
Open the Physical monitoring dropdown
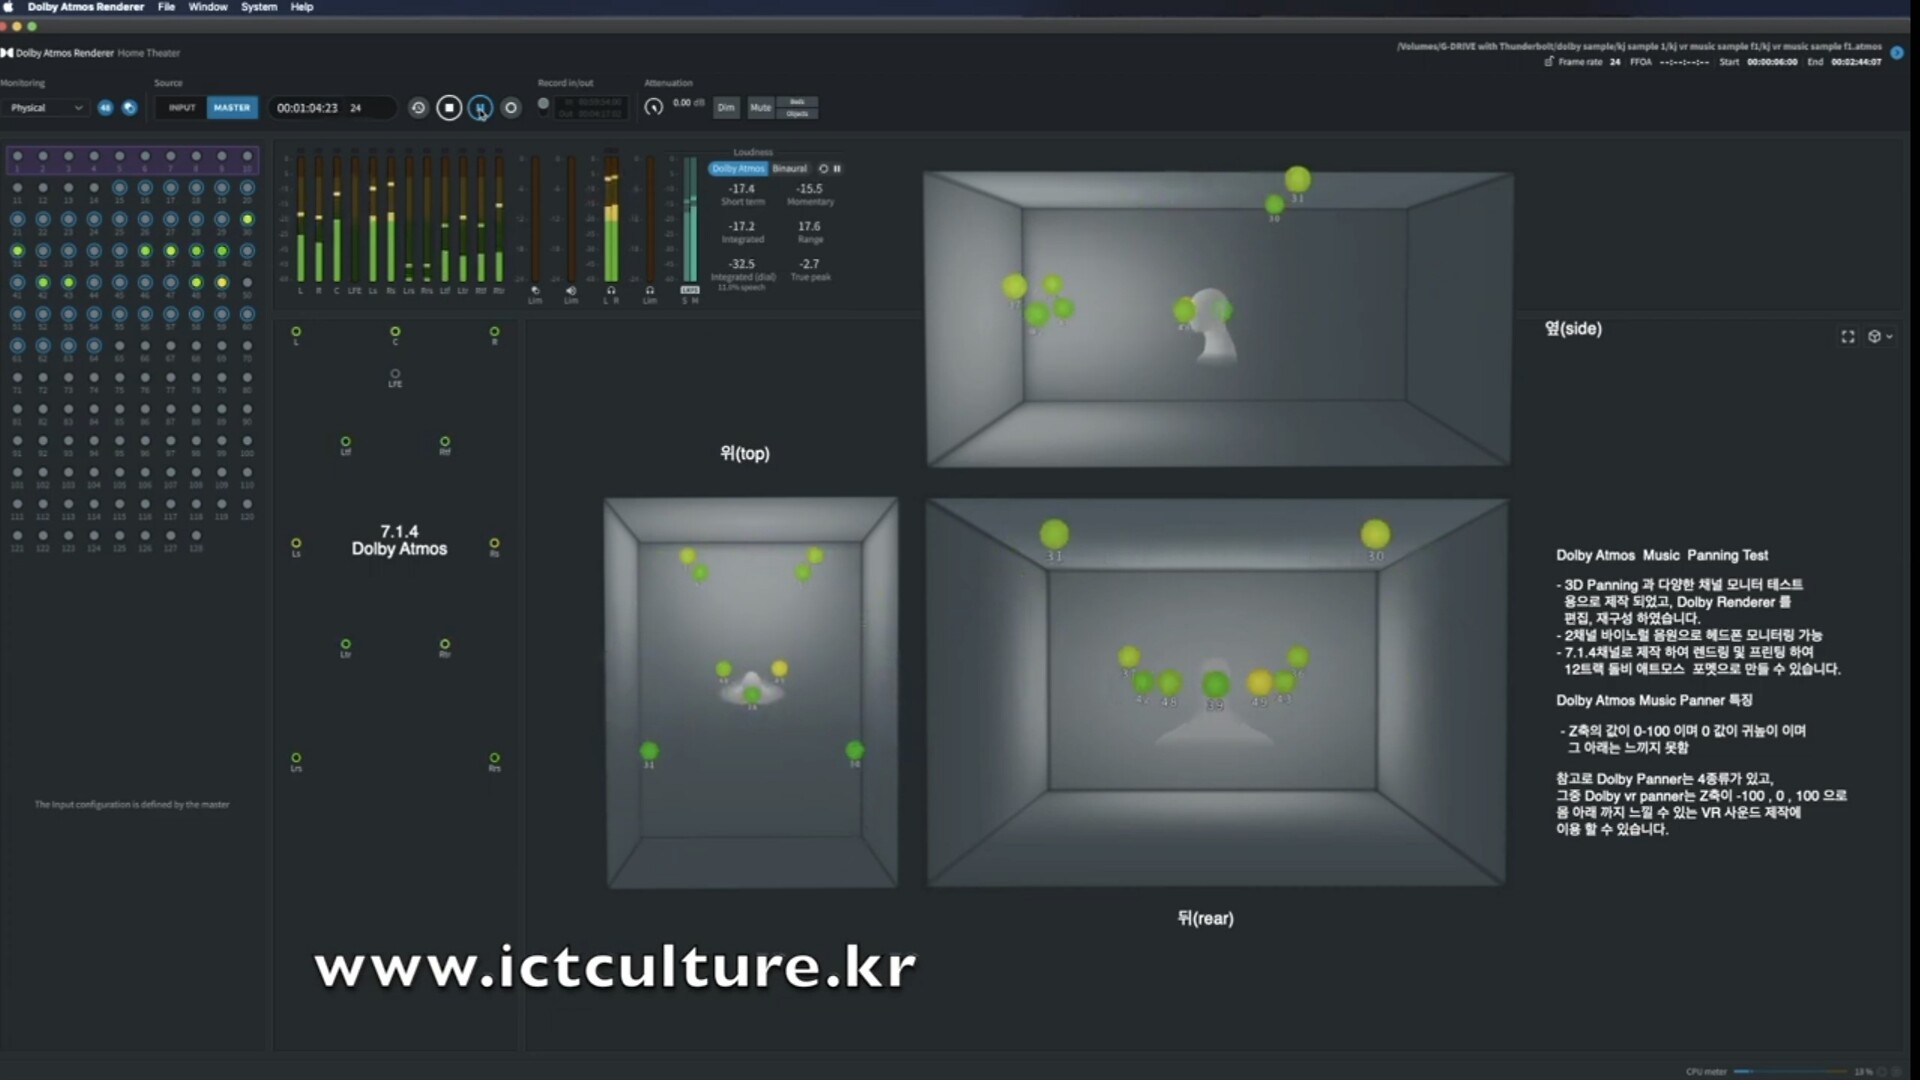46,107
